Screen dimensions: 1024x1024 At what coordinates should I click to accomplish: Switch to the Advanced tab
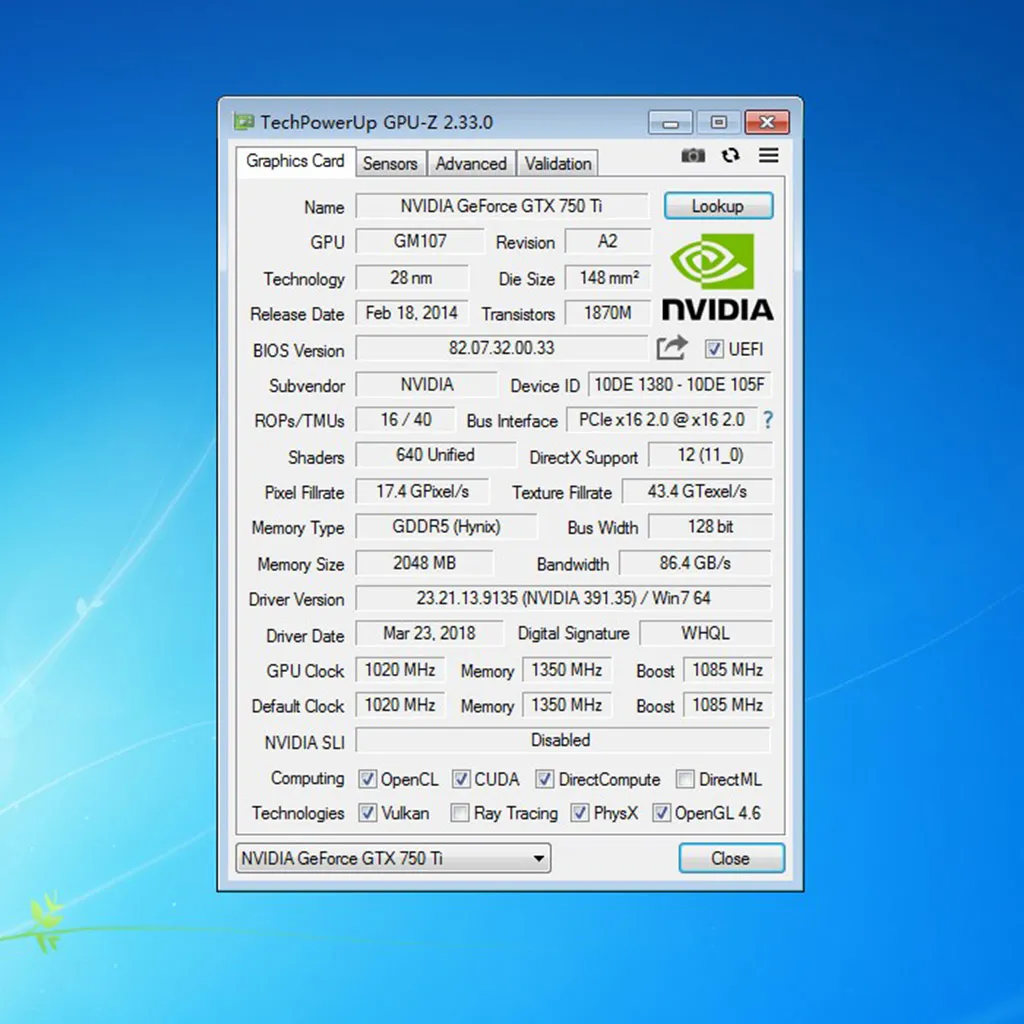[x=471, y=163]
